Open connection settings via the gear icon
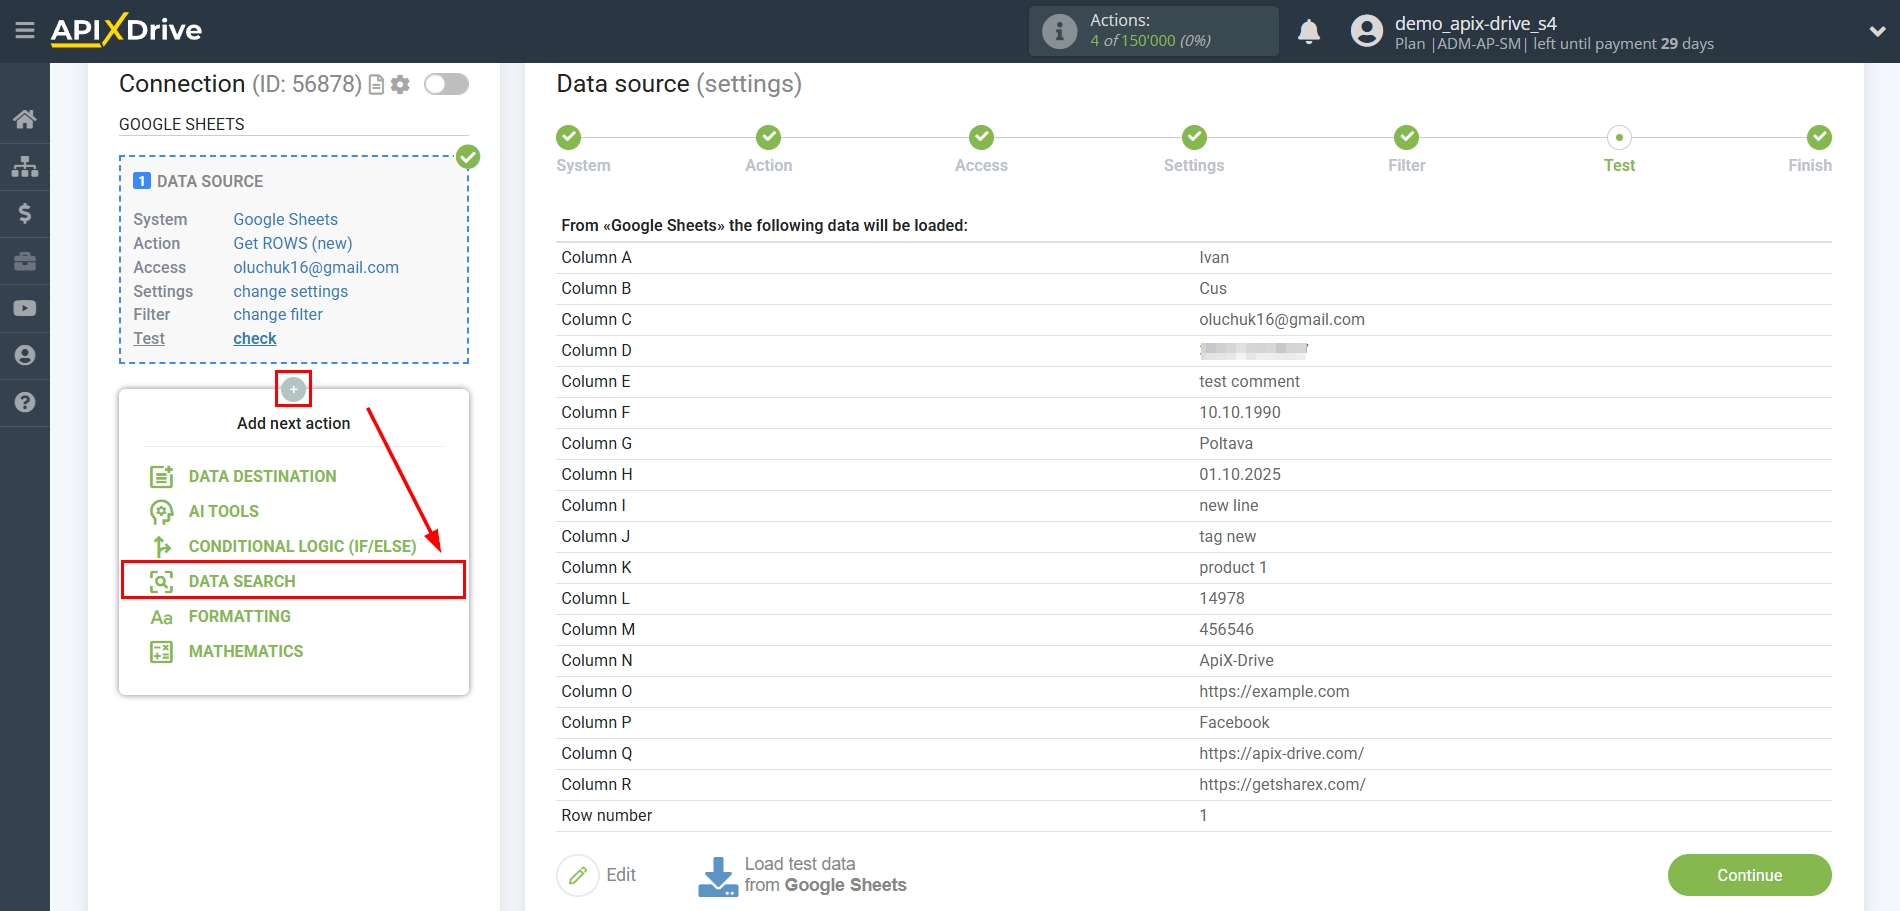 (x=400, y=84)
